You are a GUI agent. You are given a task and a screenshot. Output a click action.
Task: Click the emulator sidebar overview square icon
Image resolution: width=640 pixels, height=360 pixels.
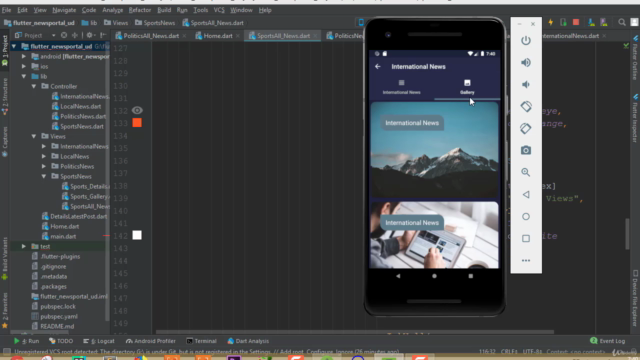526,238
